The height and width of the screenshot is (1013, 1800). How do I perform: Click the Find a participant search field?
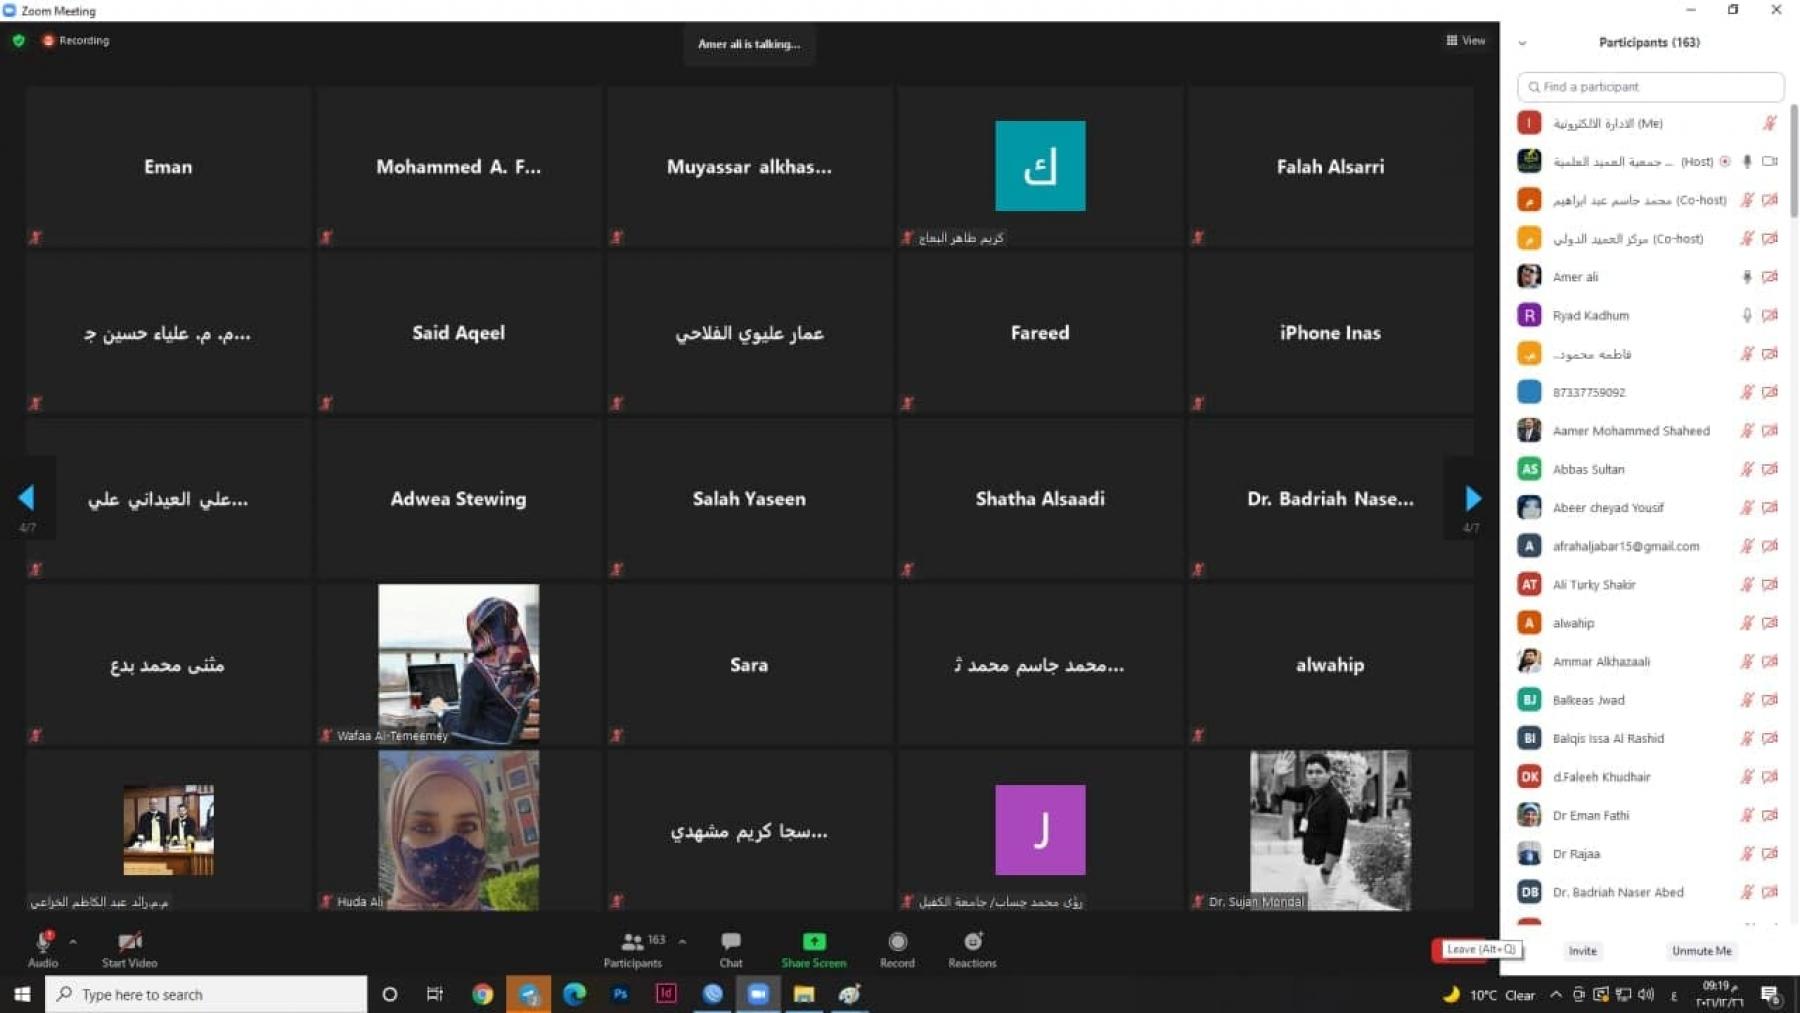[1650, 87]
